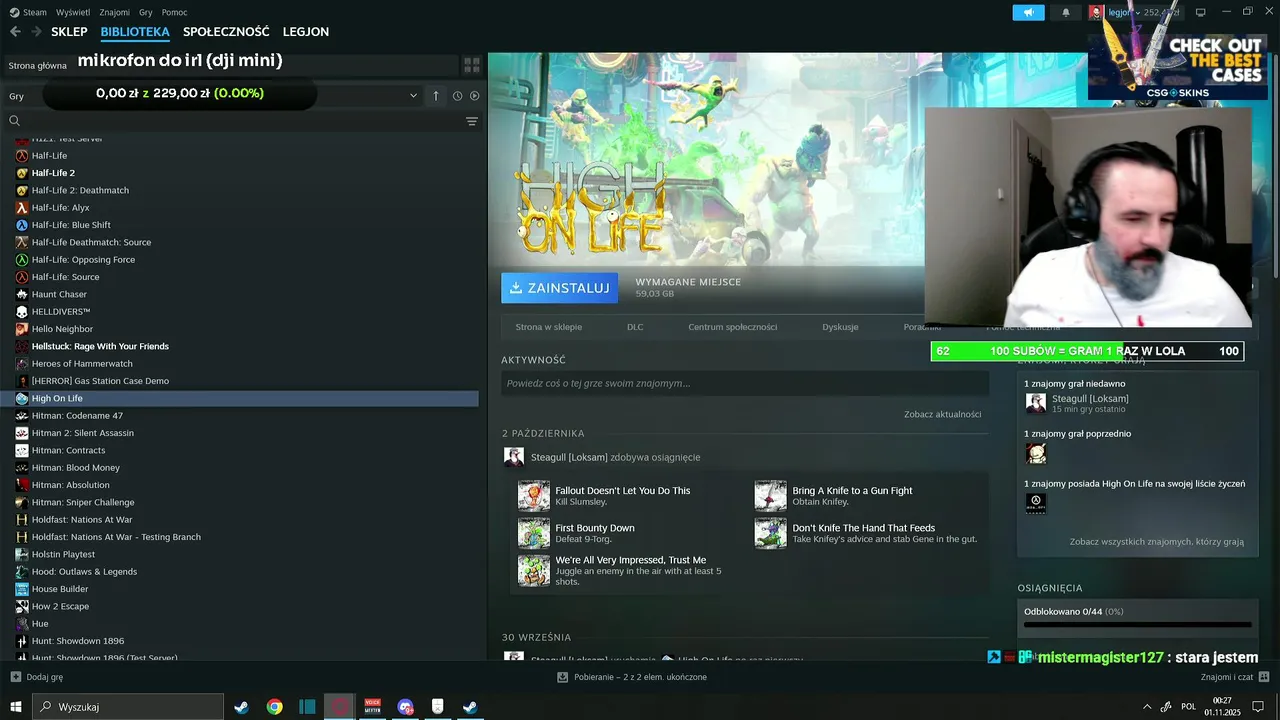
Task: Open the Gry menu
Action: coord(146,12)
